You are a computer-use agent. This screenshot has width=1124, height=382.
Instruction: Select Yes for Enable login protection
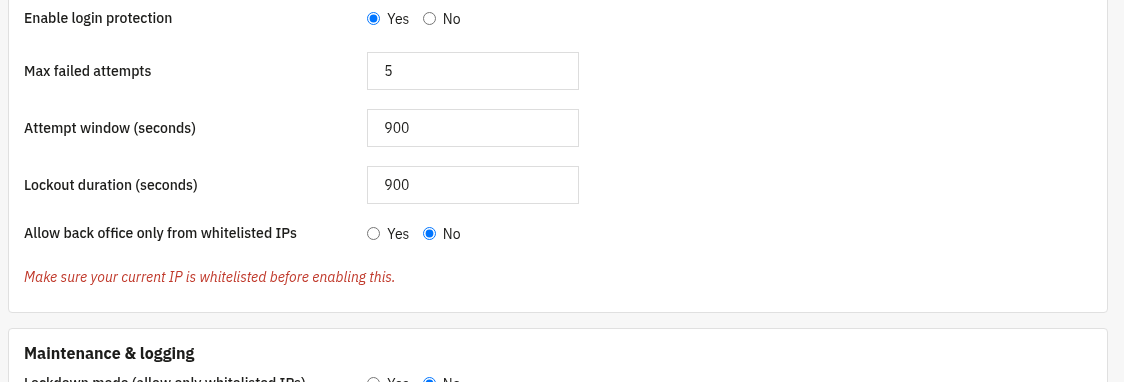(x=373, y=19)
